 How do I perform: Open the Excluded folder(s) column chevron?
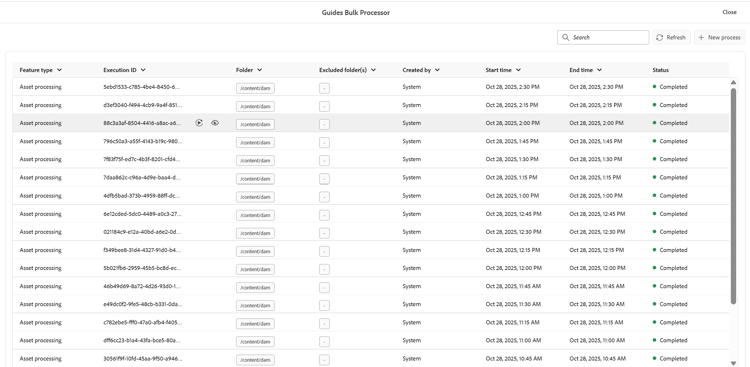click(x=373, y=70)
